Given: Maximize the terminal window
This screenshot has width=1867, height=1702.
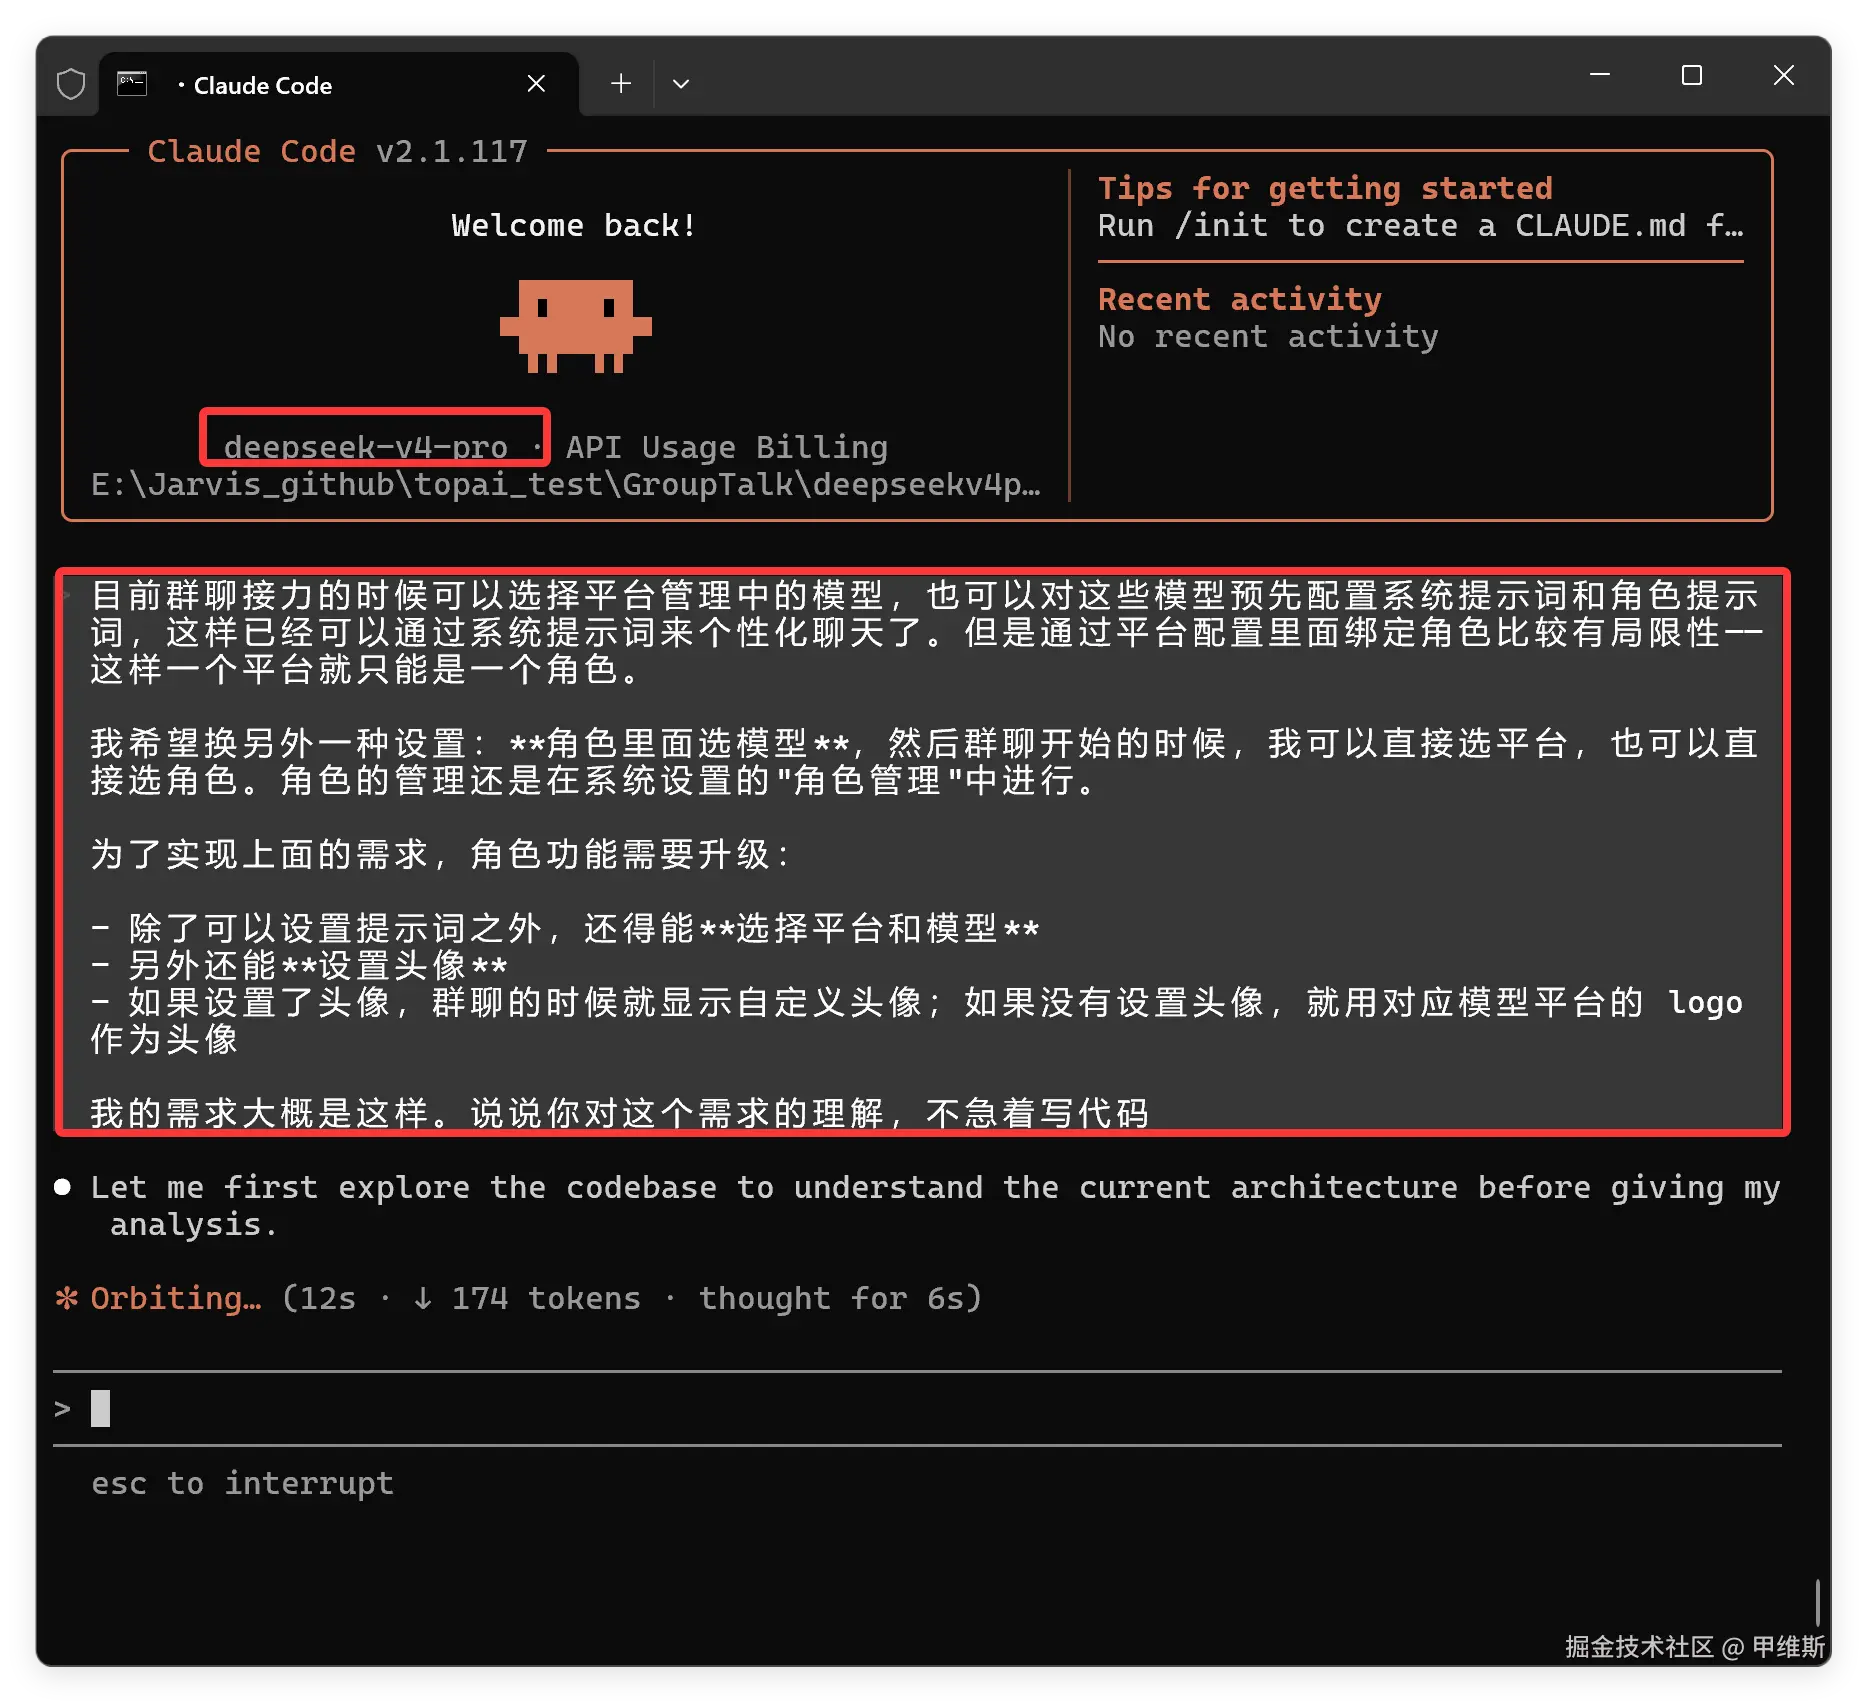Looking at the screenshot, I should pyautogui.click(x=1692, y=75).
